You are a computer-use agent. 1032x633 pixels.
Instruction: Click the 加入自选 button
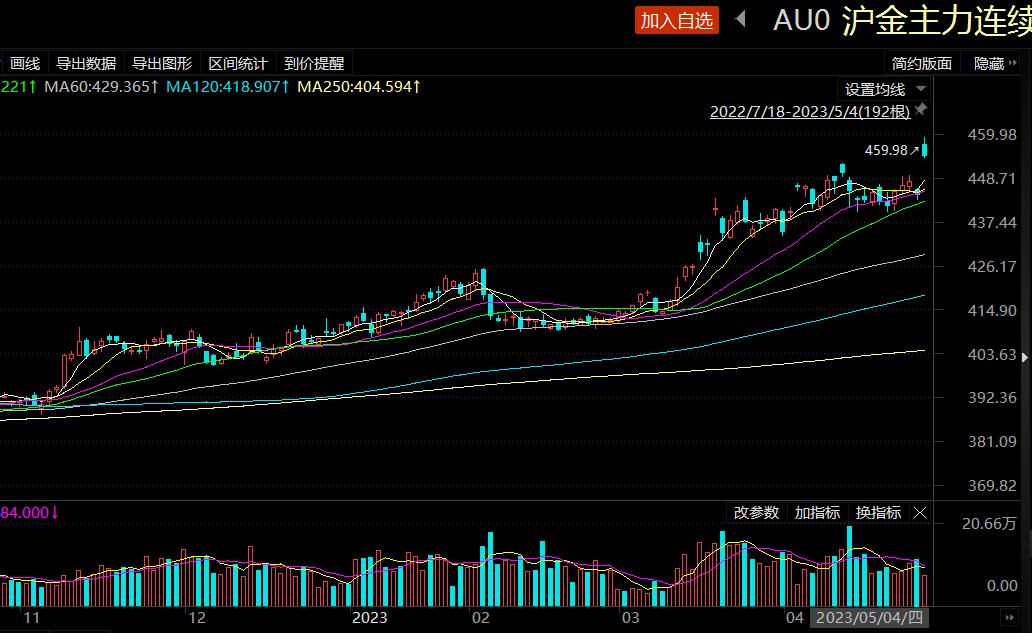coord(677,20)
